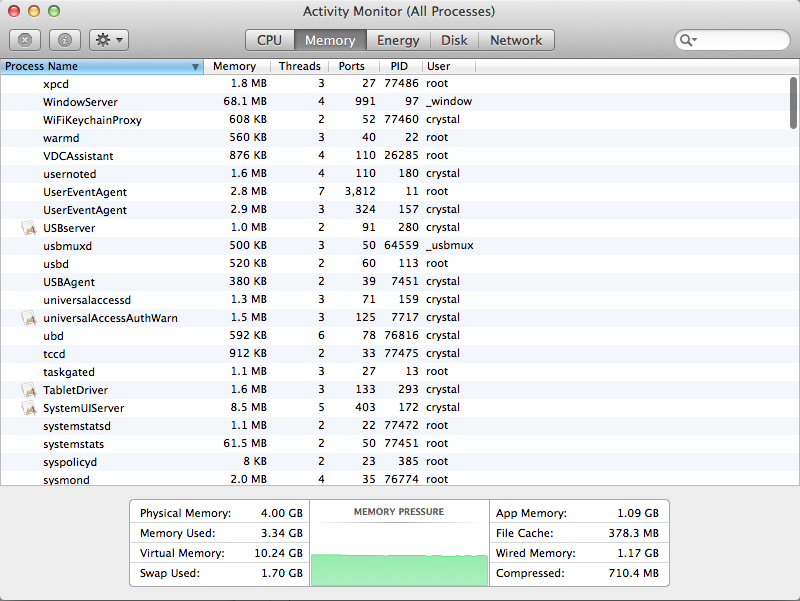Click the _window user cell
The width and height of the screenshot is (800, 601).
[449, 101]
